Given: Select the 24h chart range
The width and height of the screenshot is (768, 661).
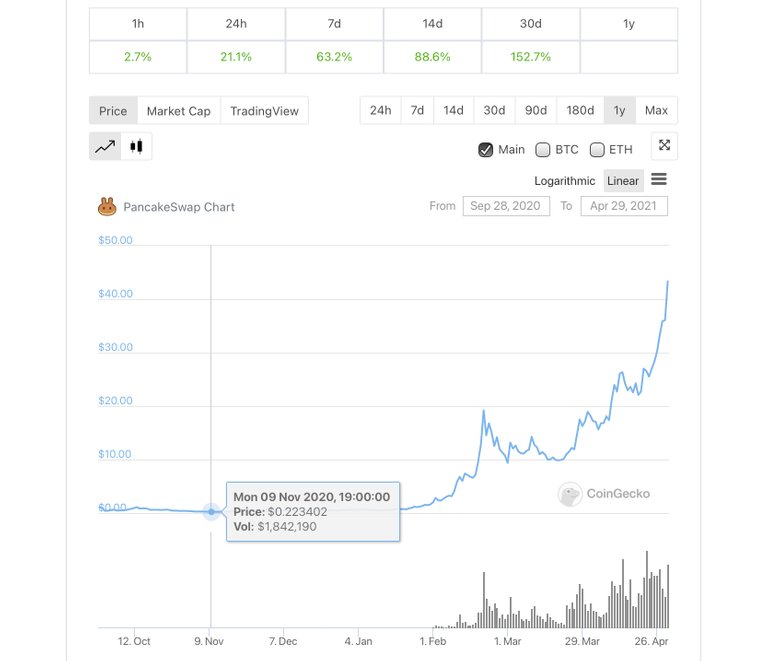Looking at the screenshot, I should (x=381, y=110).
